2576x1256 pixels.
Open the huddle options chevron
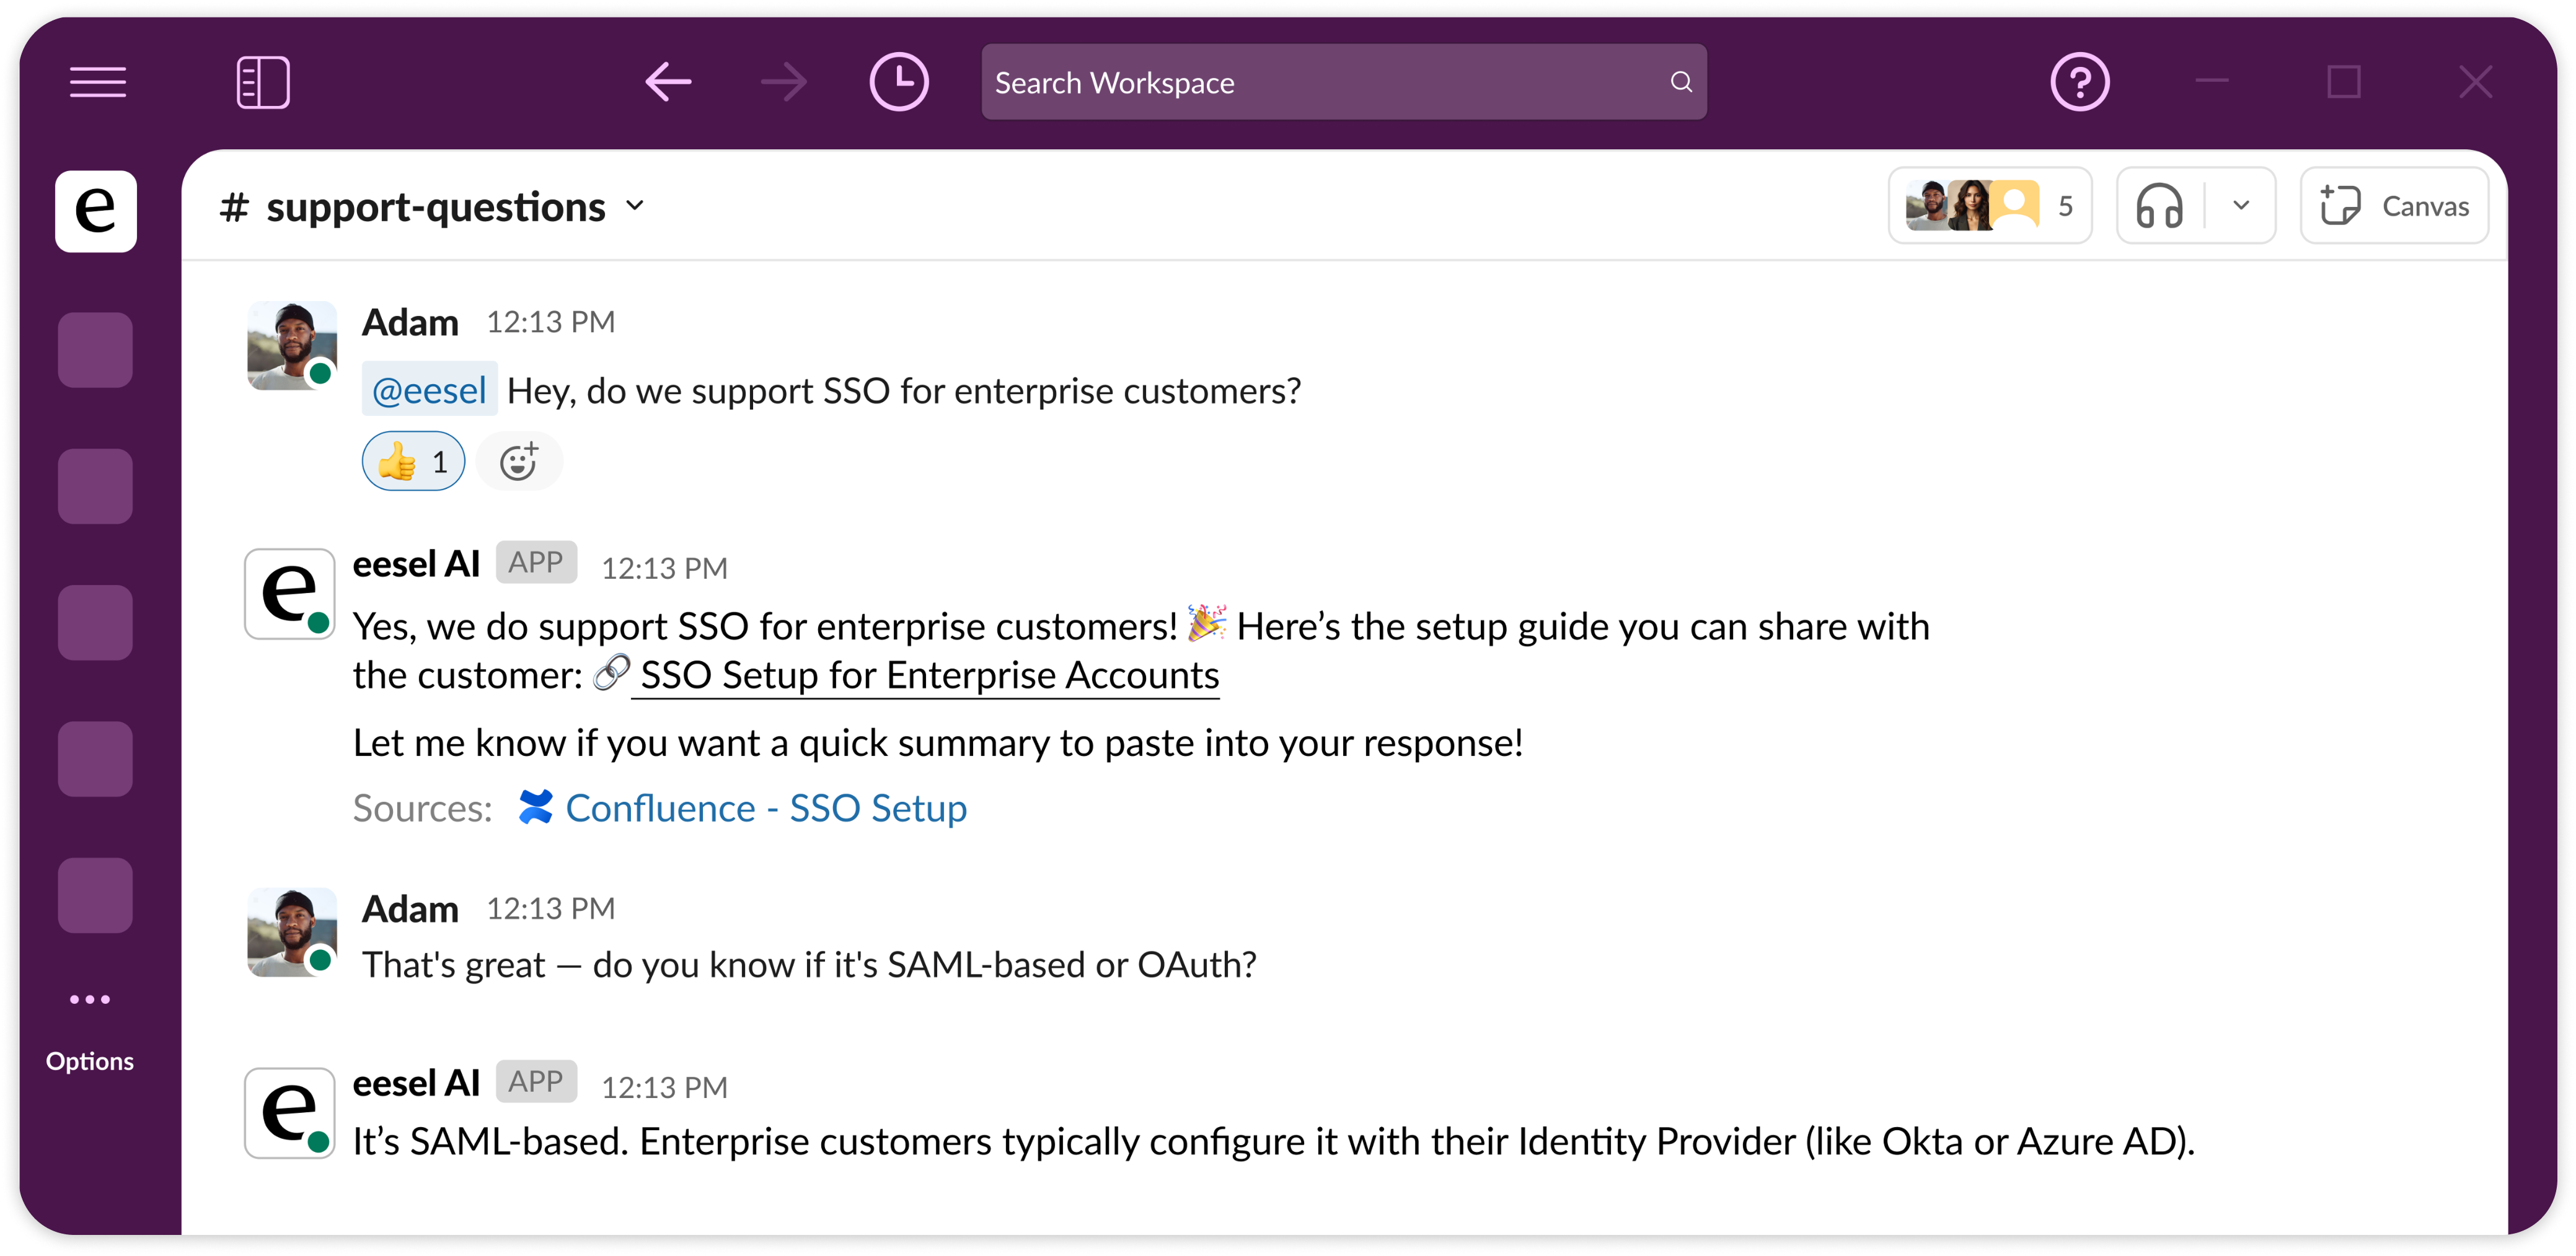2241,206
